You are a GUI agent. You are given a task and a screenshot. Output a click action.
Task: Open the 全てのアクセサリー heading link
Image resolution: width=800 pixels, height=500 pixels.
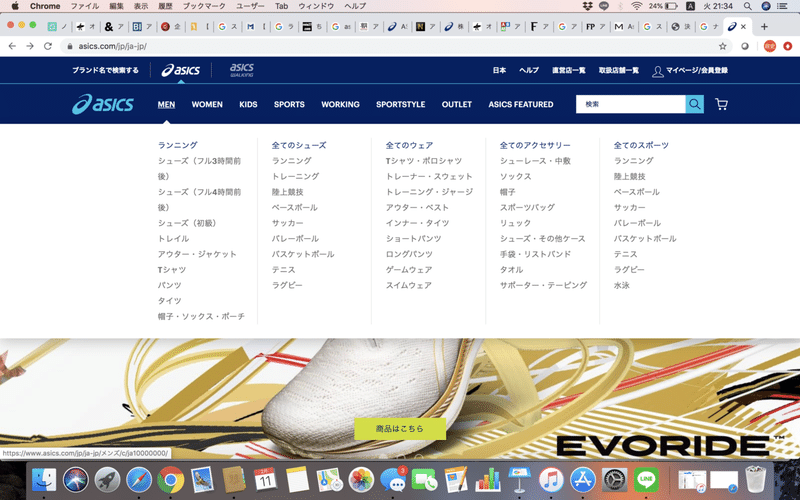535,145
